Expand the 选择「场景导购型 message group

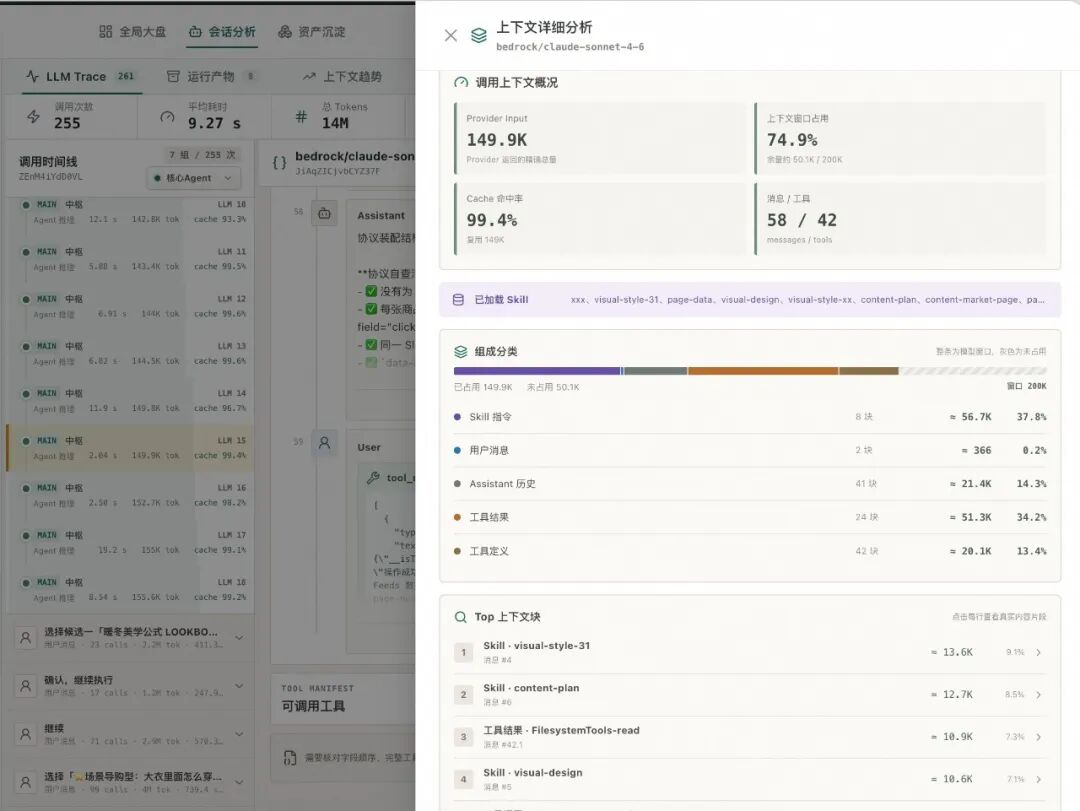tap(239, 782)
